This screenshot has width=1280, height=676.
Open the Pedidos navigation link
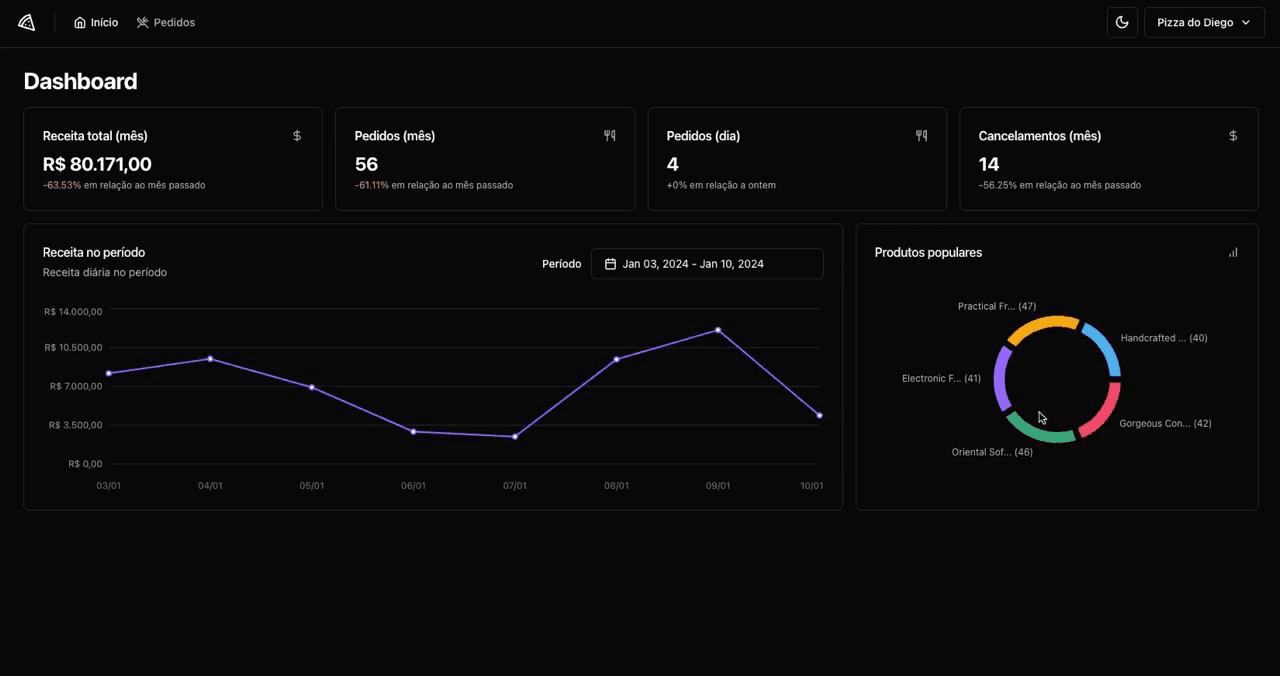(165, 22)
